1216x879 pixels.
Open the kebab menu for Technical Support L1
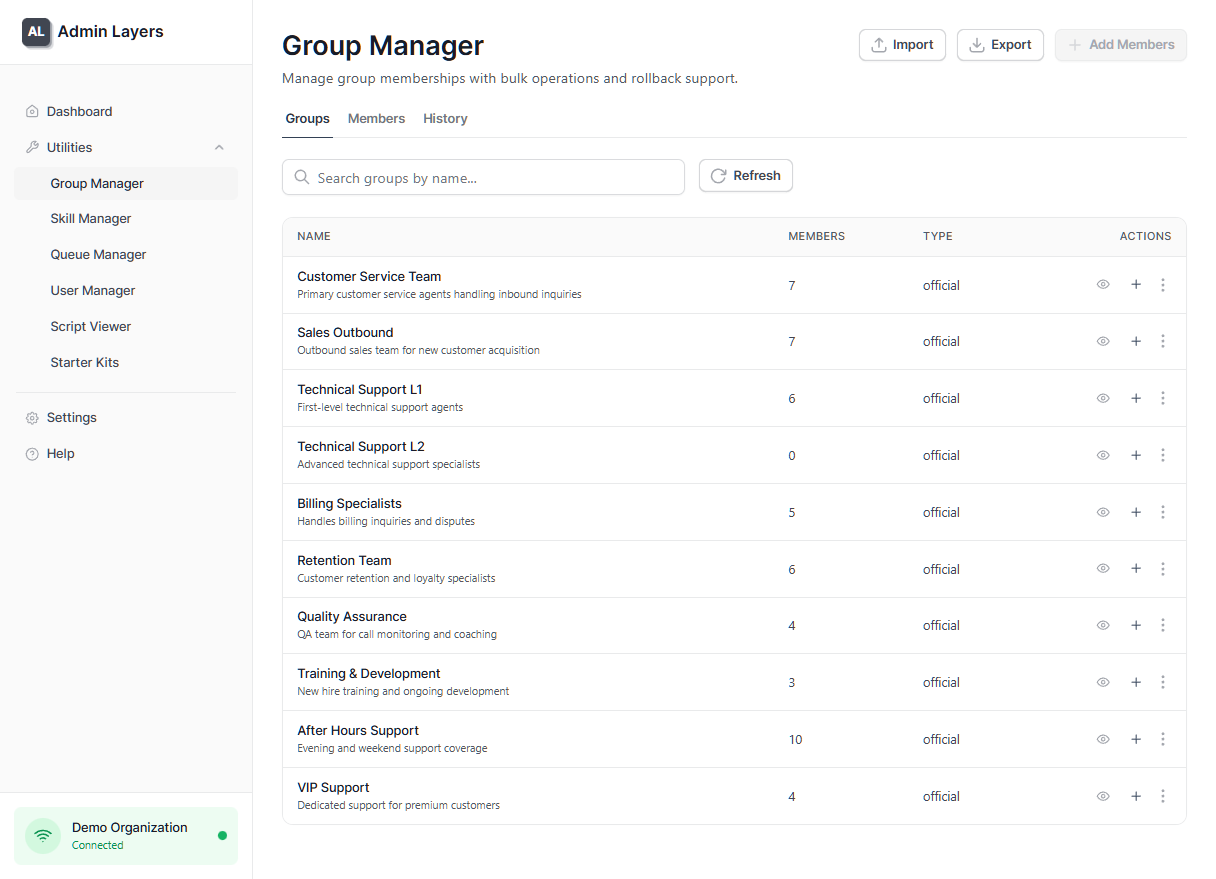click(x=1163, y=397)
